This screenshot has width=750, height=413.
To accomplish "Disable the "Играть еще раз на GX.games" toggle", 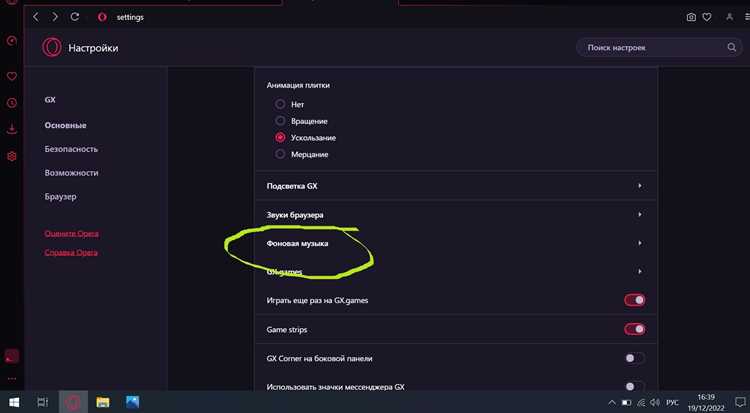I will click(634, 300).
